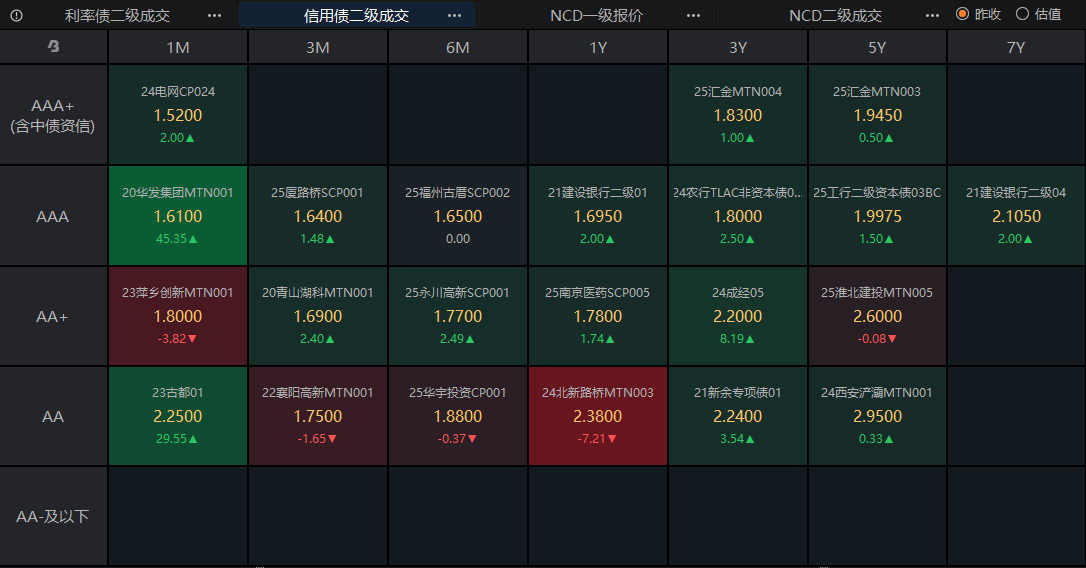The width and height of the screenshot is (1086, 568).
Task: Click the 25汇金MTN004 bond cell
Action: pos(738,114)
